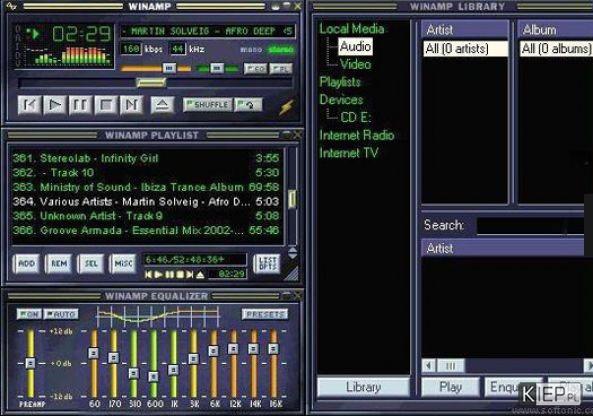Screen dimensions: 593x416
Task: Click mini Next button in playlist window
Action: click(189, 275)
